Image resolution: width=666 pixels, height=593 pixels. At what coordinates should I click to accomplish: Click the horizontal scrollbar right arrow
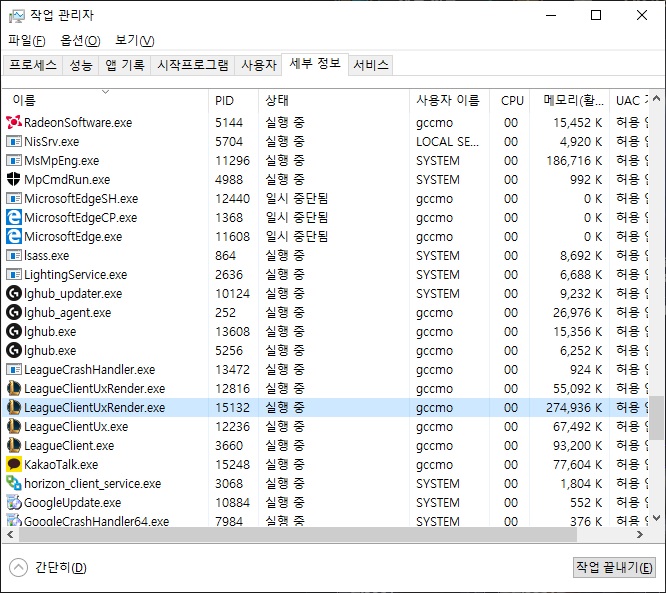(x=640, y=534)
